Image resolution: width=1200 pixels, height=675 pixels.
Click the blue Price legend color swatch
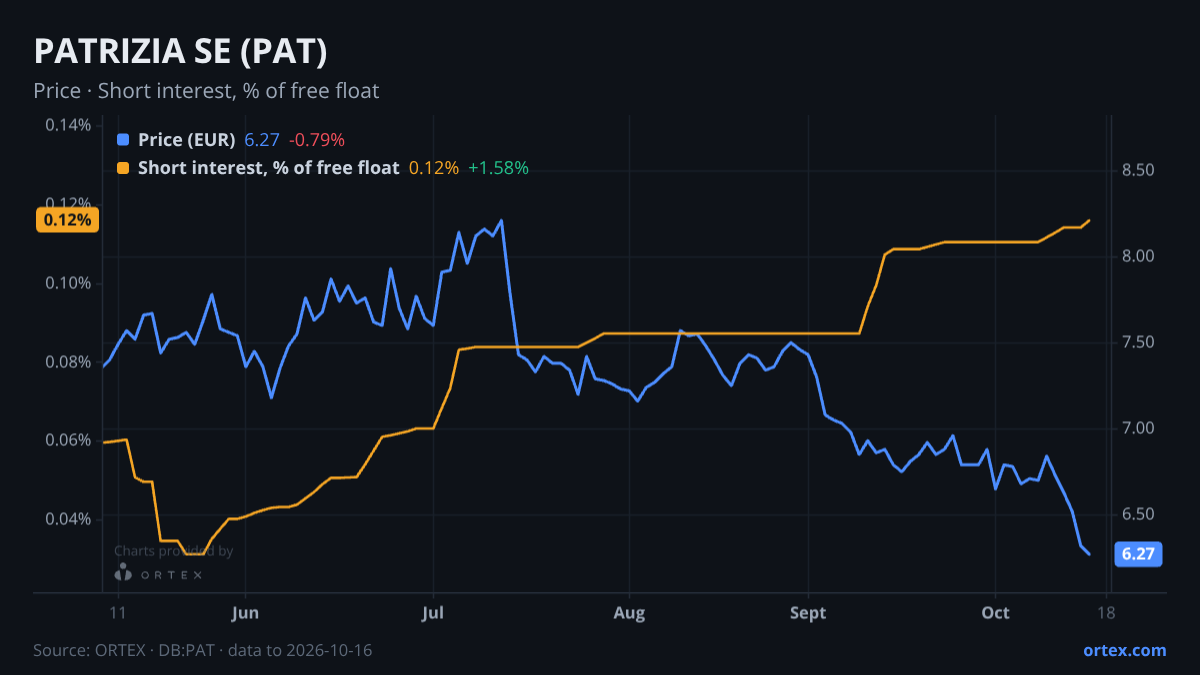(123, 140)
